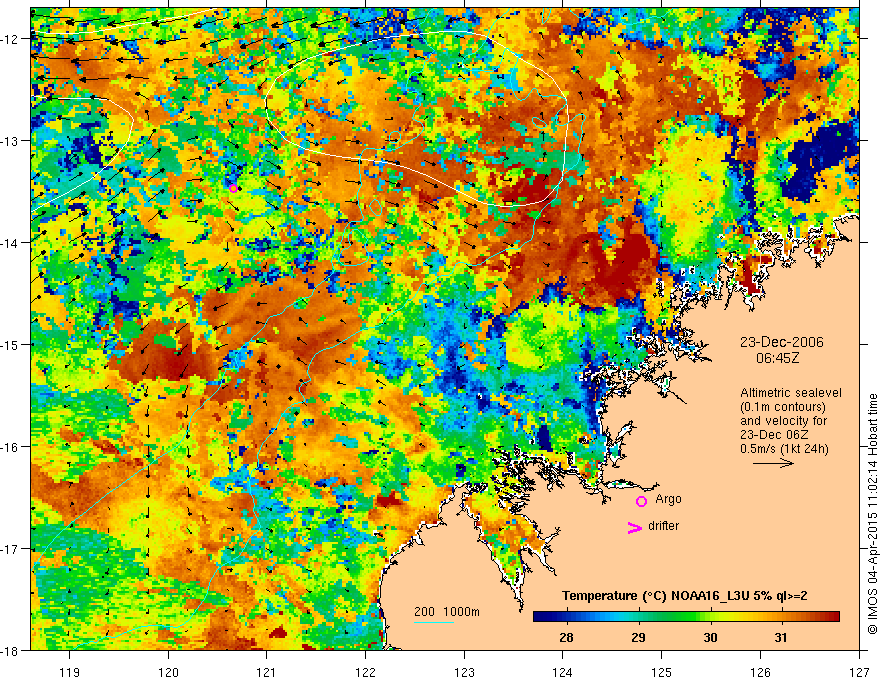
Task: Click the 0.5m/s velocity scale arrow
Action: click(x=773, y=463)
